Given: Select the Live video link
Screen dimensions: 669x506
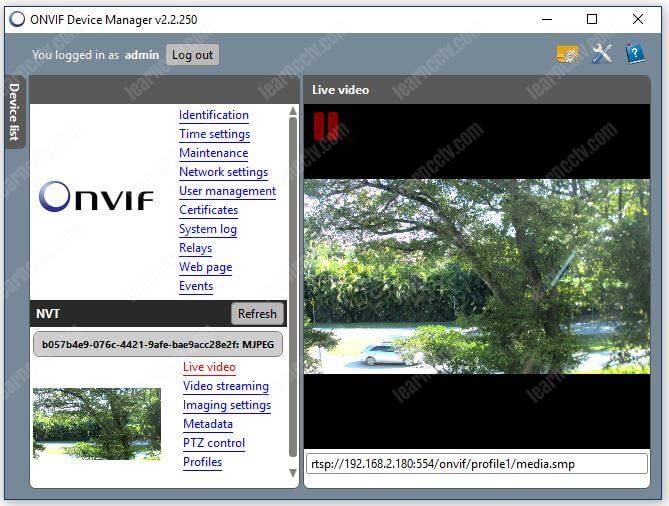Looking at the screenshot, I should click(x=209, y=367).
